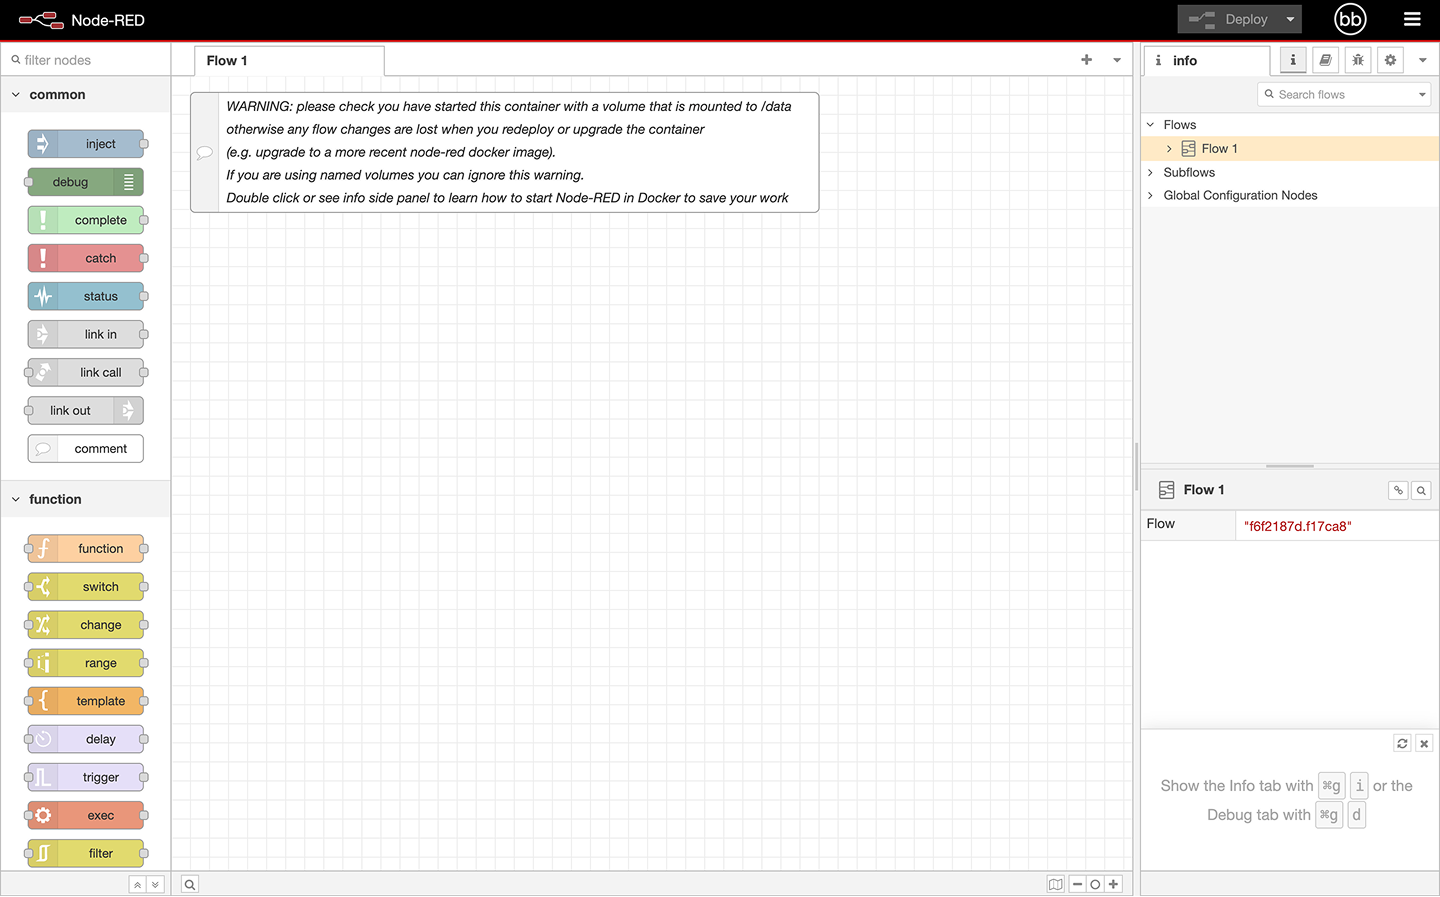The width and height of the screenshot is (1440, 897).
Task: Click the zoom in plus button
Action: click(x=1113, y=884)
